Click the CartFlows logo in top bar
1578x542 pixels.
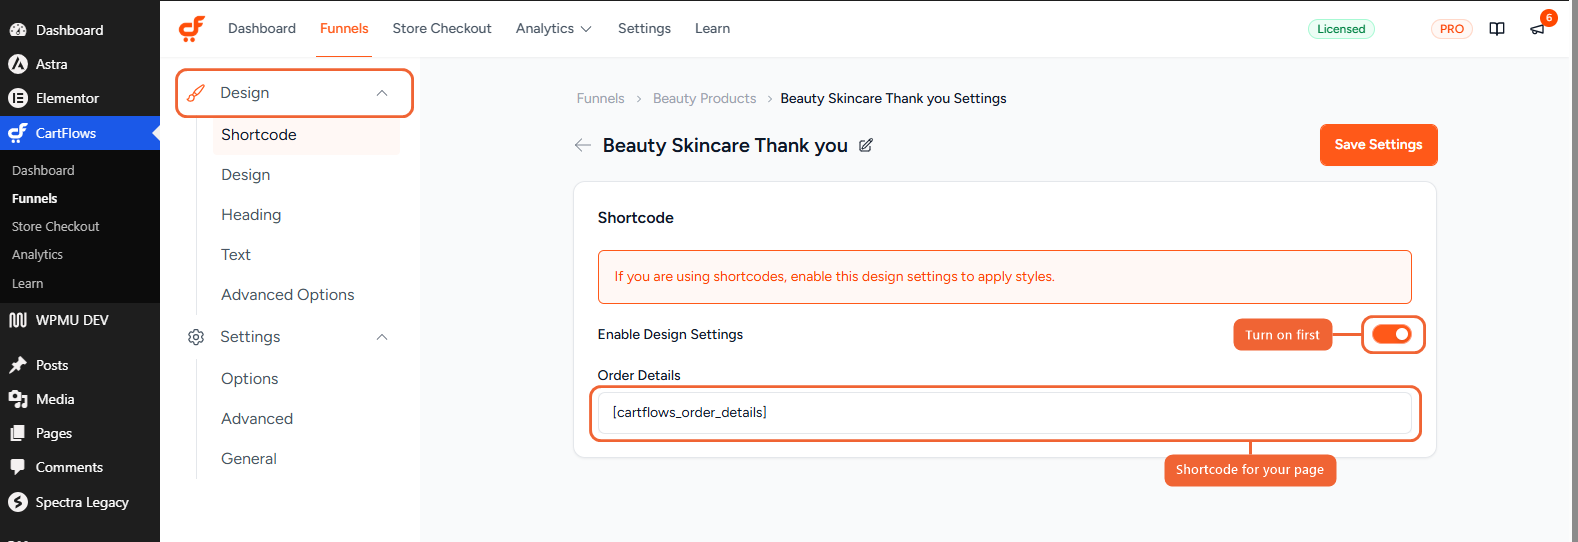coord(192,29)
